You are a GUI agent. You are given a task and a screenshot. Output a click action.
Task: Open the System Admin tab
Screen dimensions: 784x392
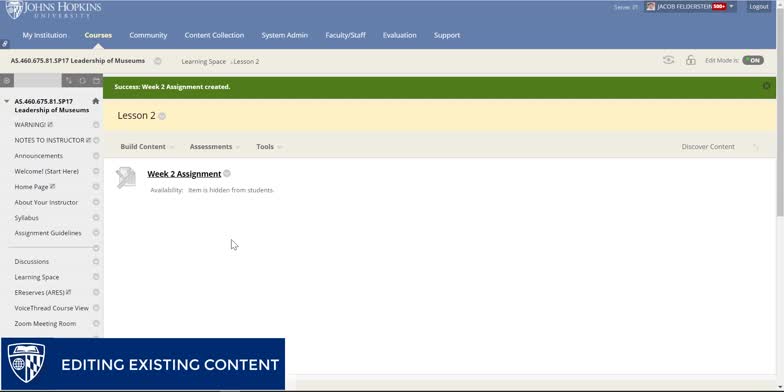pyautogui.click(x=284, y=35)
